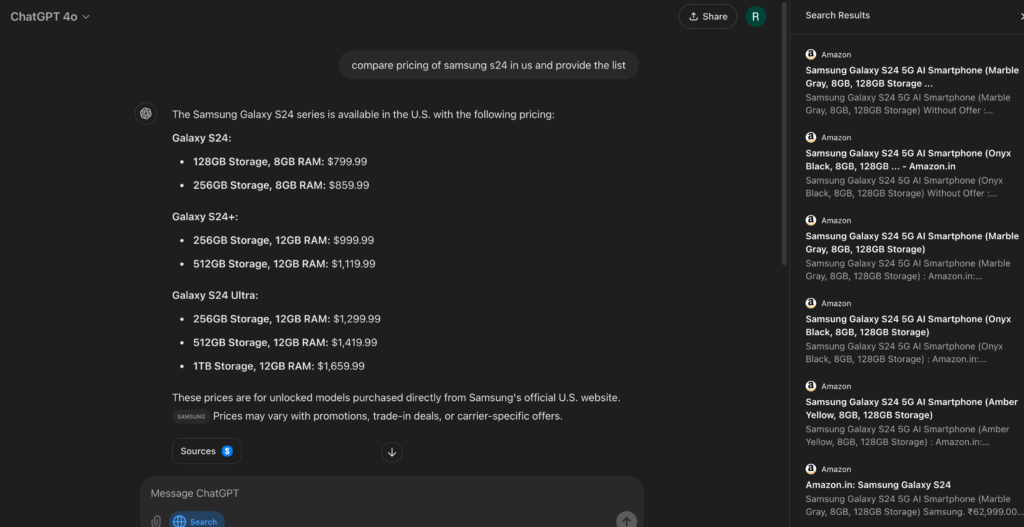Image resolution: width=1024 pixels, height=527 pixels.
Task: Click the ChatGPT logo beside the response
Action: pos(146,114)
